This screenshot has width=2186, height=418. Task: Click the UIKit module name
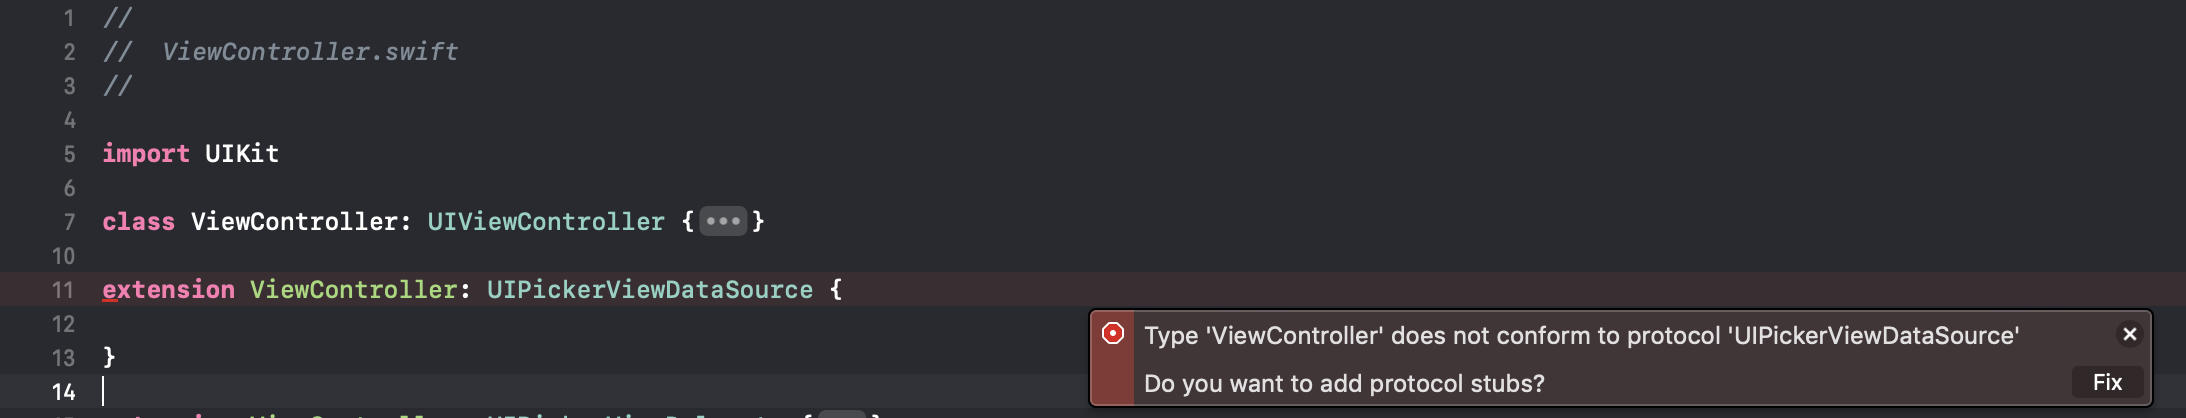click(x=241, y=154)
